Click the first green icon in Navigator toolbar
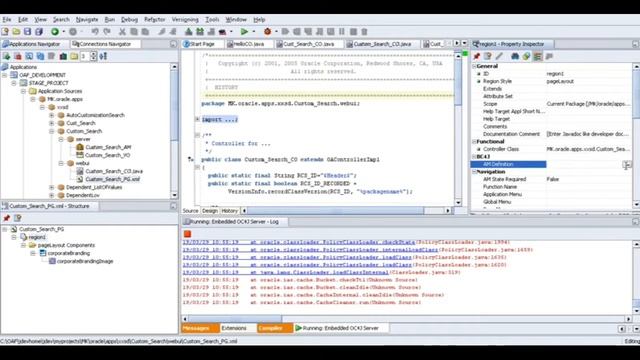The image size is (640, 360). tap(7, 56)
